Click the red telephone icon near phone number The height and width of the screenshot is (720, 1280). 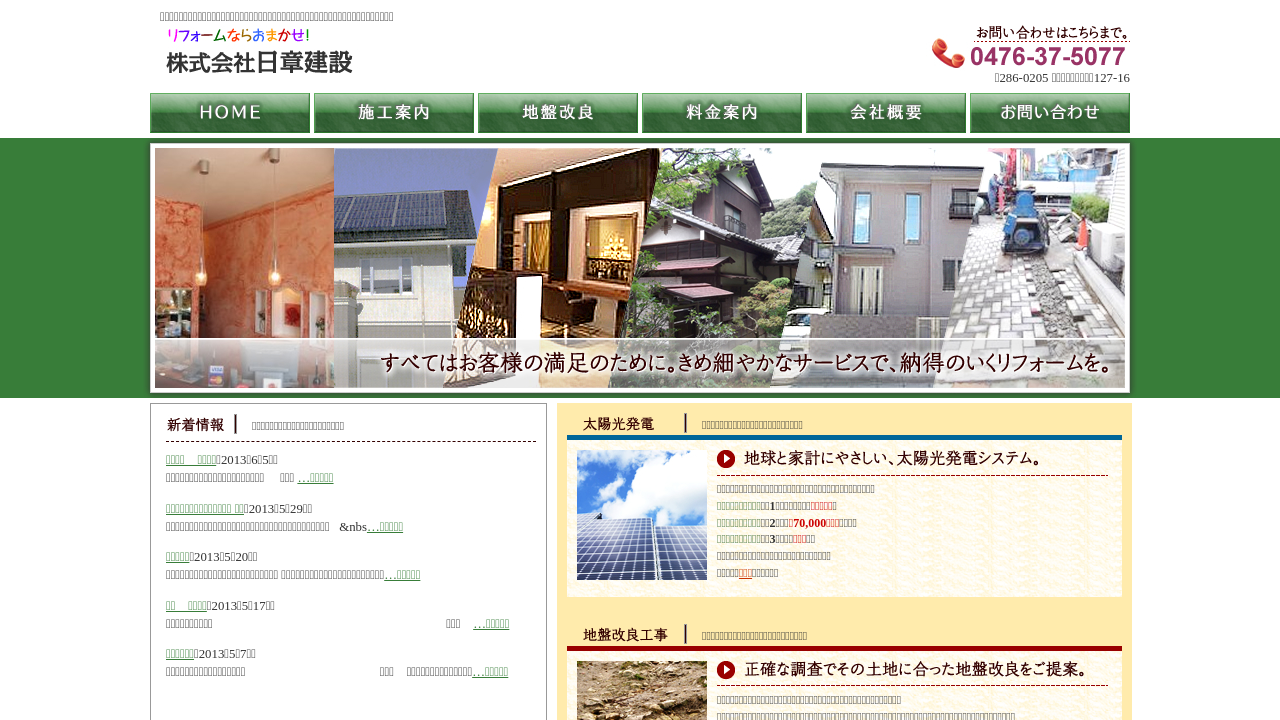tap(947, 53)
